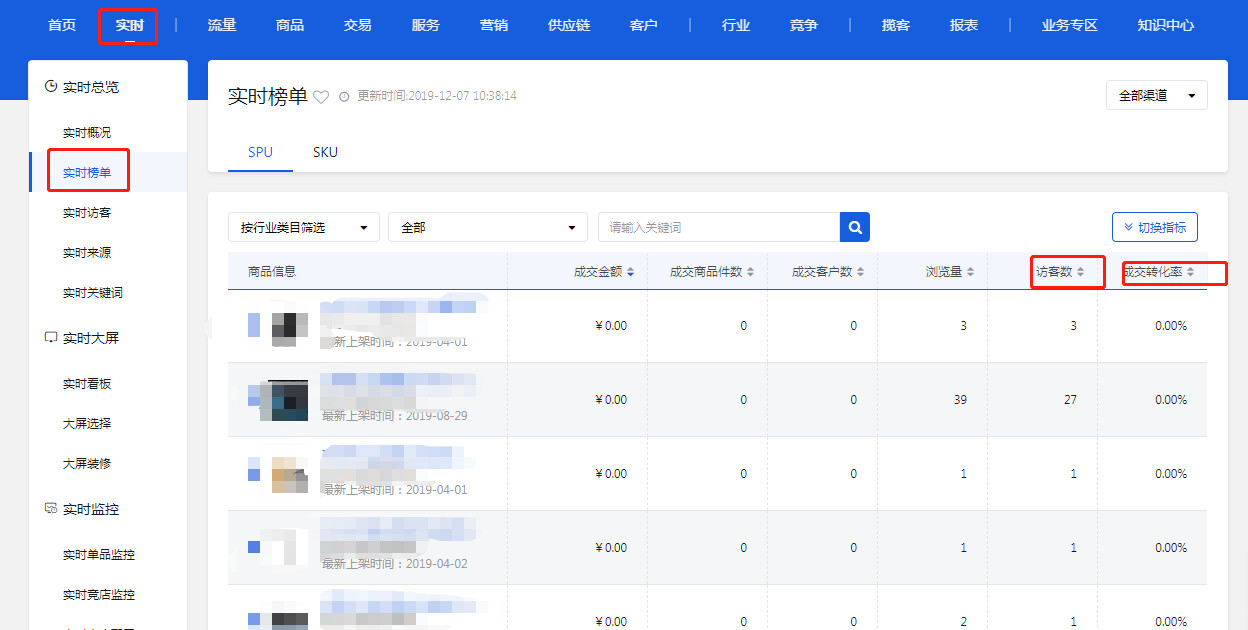1248x630 pixels.
Task: Sort by 成交商品件数 column arrows
Action: tap(750, 272)
